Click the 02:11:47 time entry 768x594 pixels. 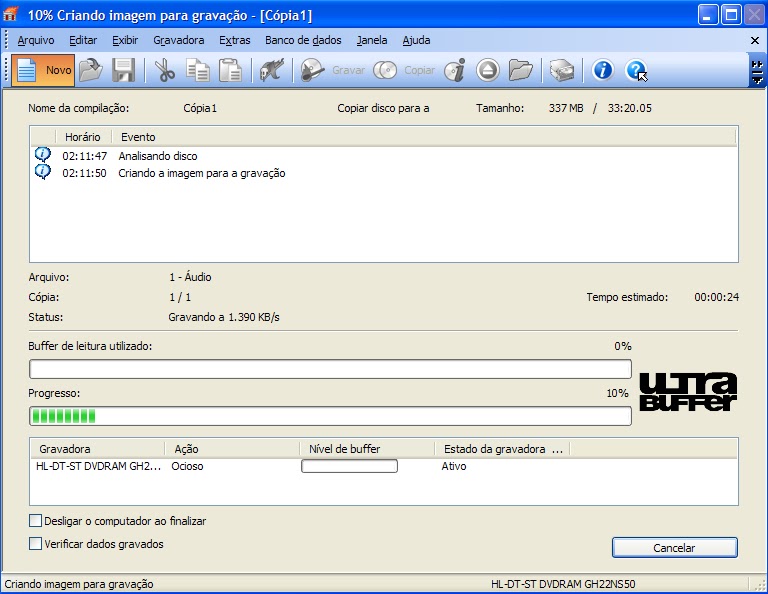[x=84, y=156]
